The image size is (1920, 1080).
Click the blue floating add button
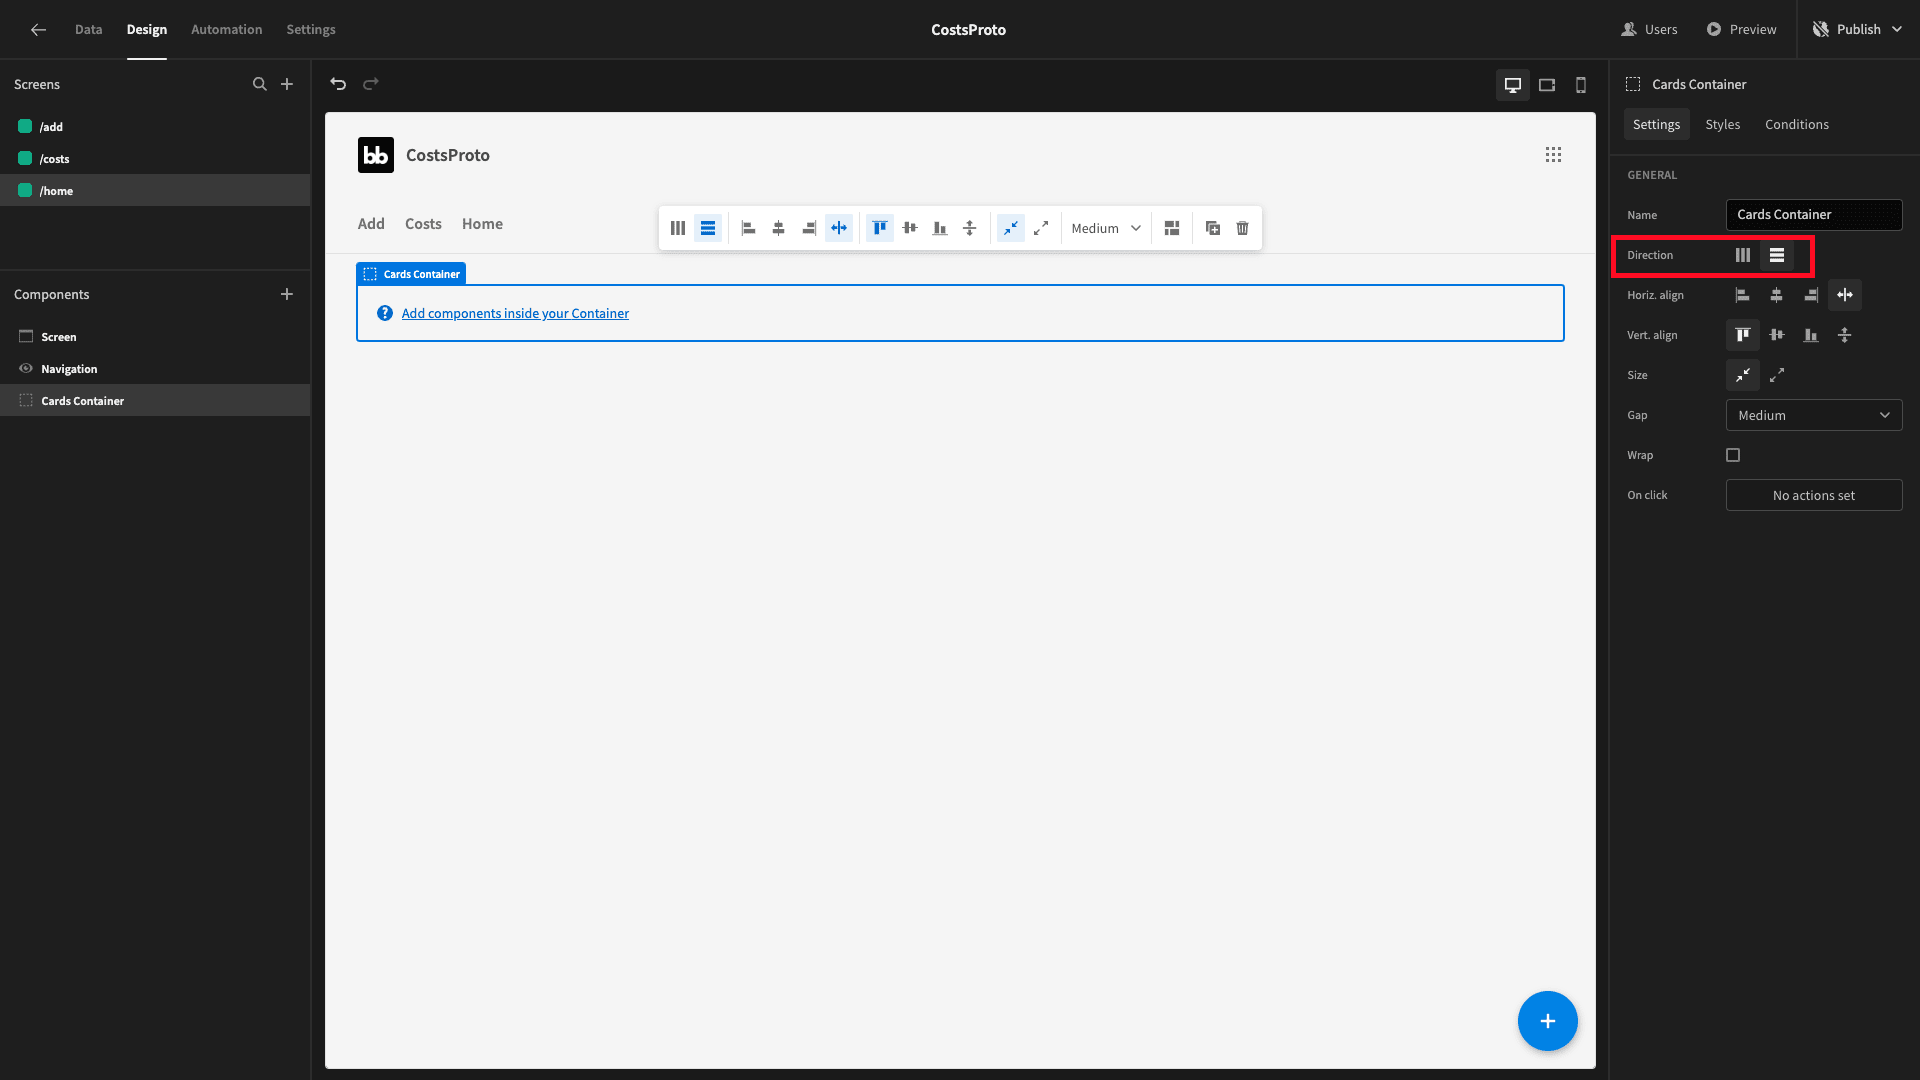[x=1547, y=1021]
